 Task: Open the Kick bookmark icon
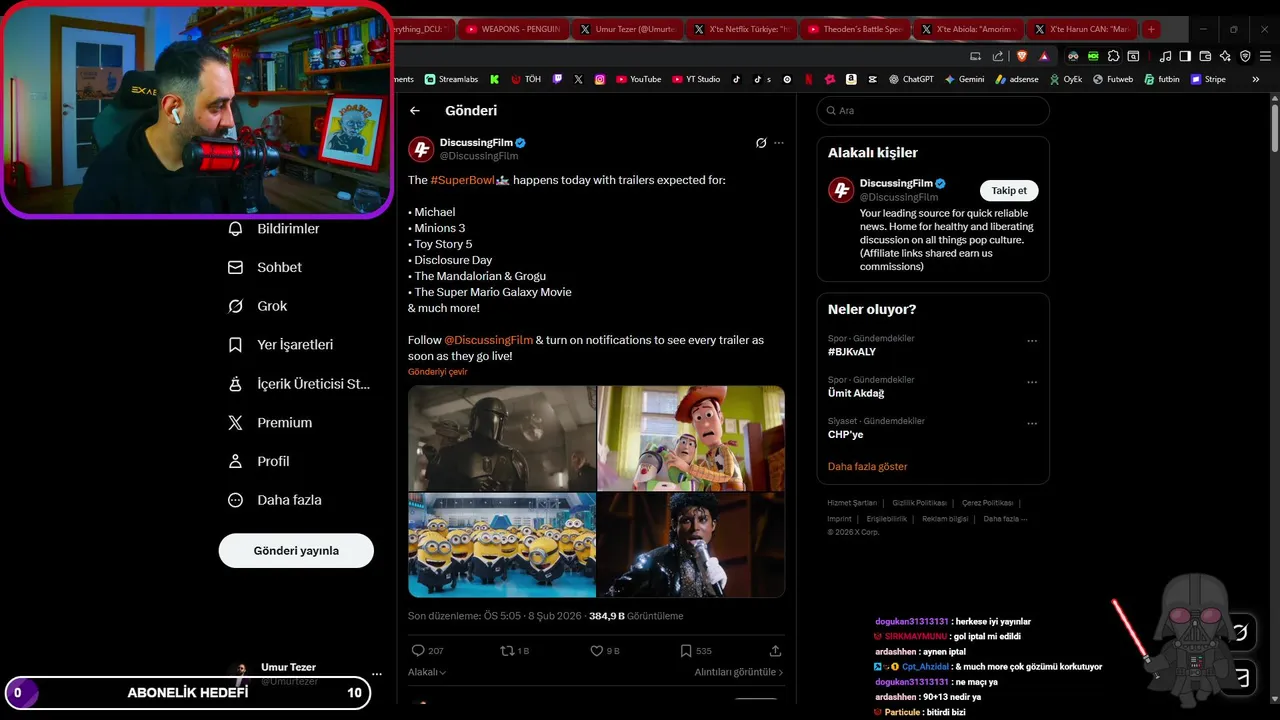pyautogui.click(x=494, y=79)
